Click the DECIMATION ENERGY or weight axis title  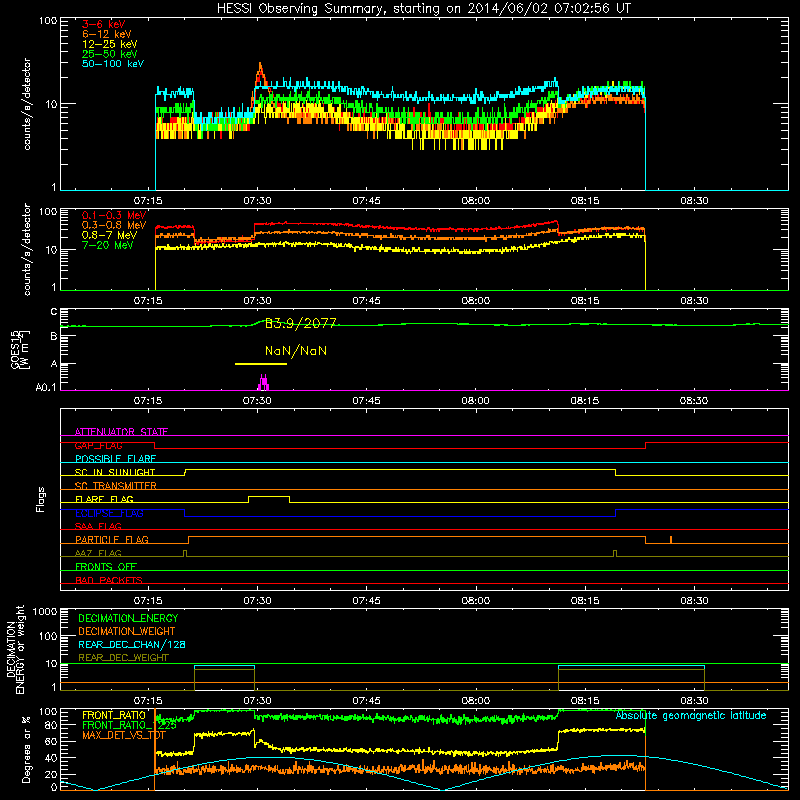[15, 650]
